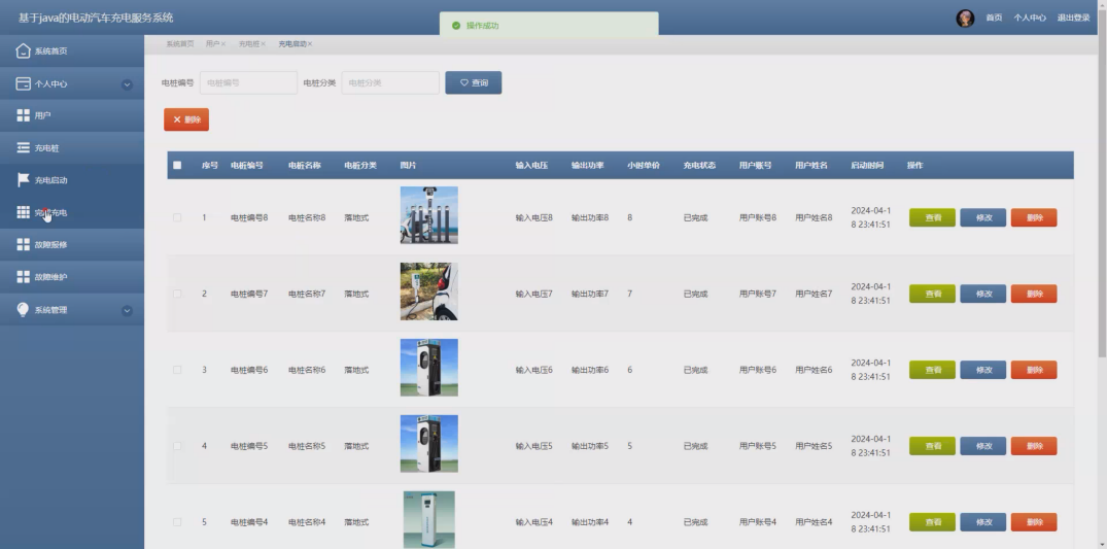
Task: Click the grid icon for 故障报修
Action: click(x=23, y=244)
